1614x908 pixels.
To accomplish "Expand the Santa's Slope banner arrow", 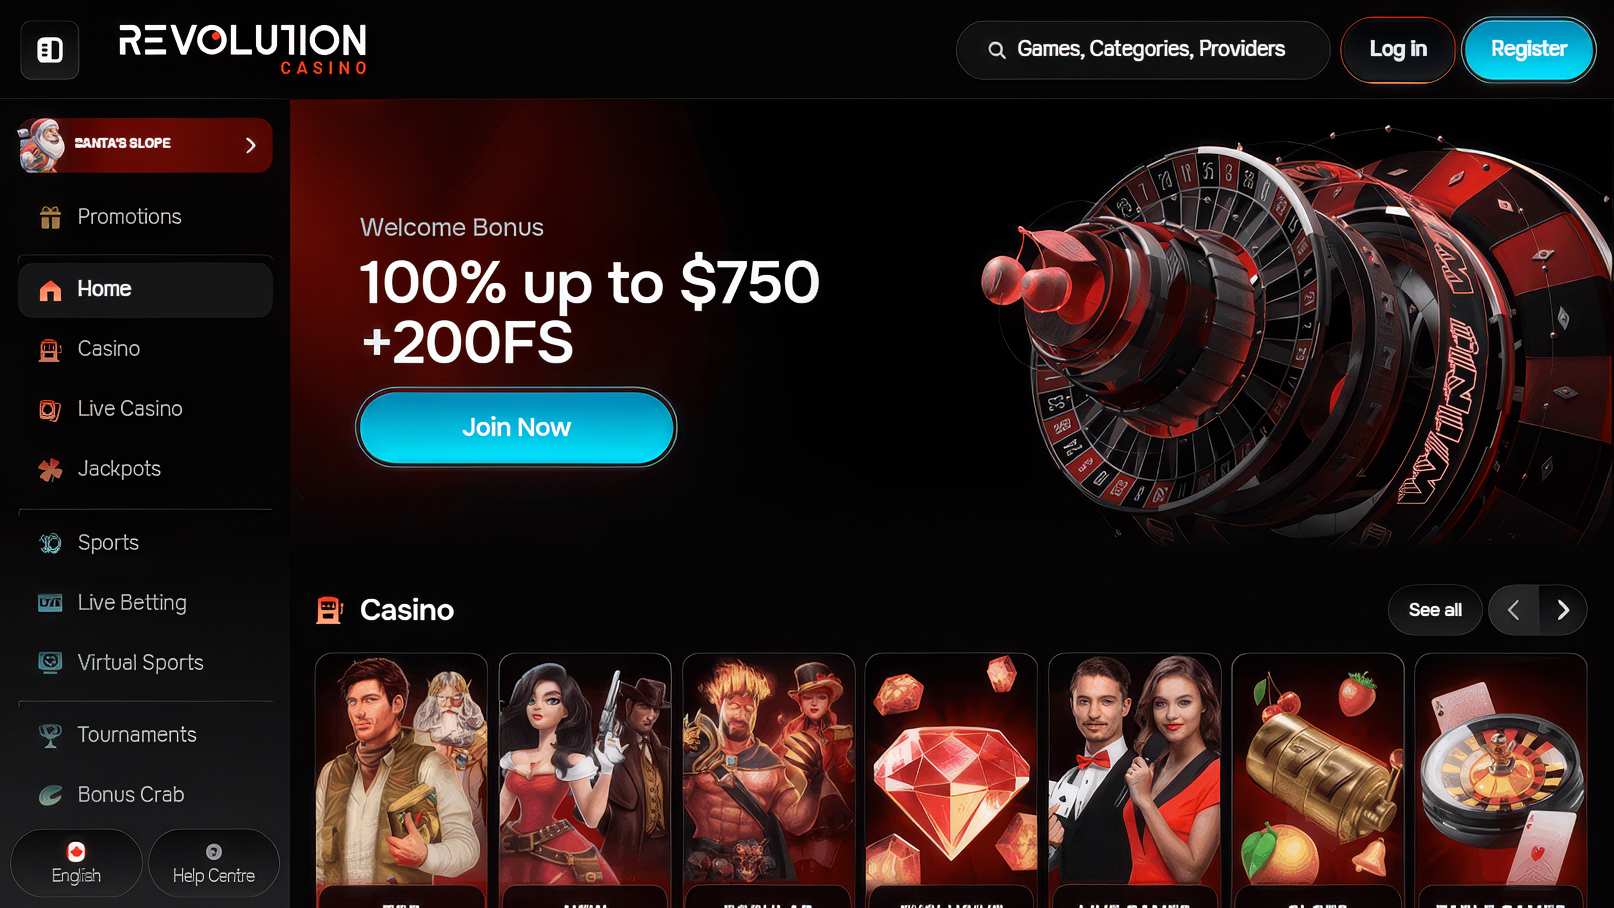I will (251, 145).
